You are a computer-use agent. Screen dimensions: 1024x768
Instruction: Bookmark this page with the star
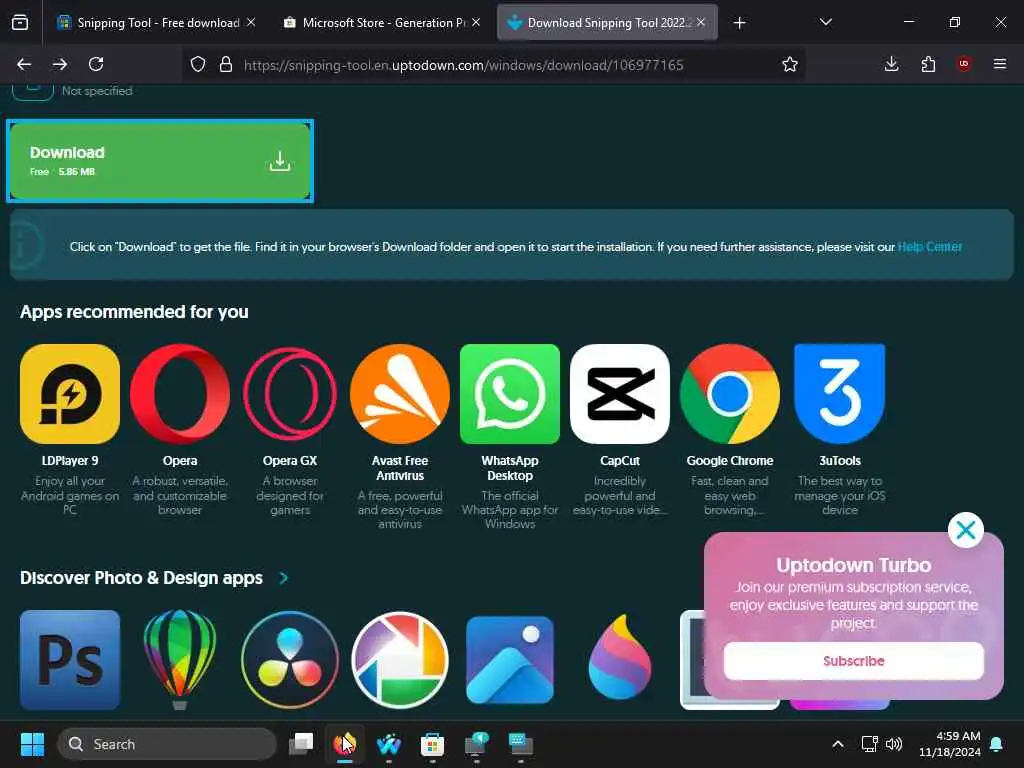(790, 64)
